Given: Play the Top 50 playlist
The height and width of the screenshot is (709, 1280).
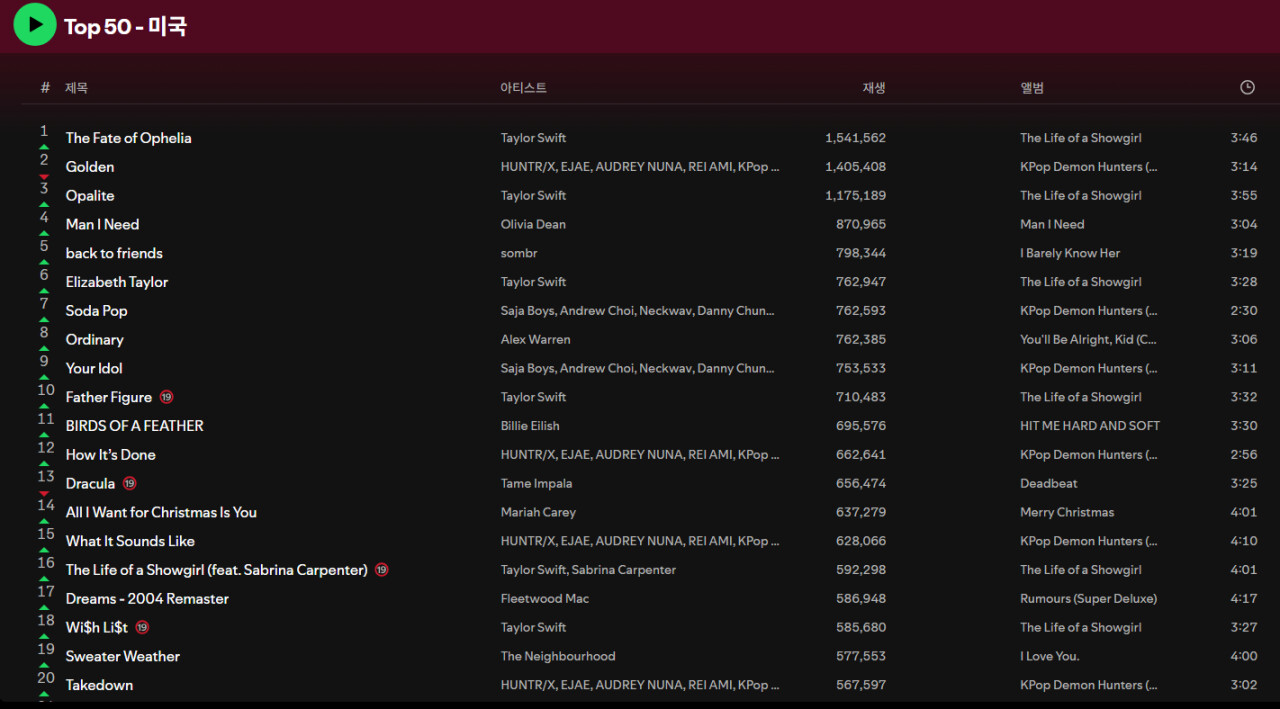Looking at the screenshot, I should pos(35,24).
